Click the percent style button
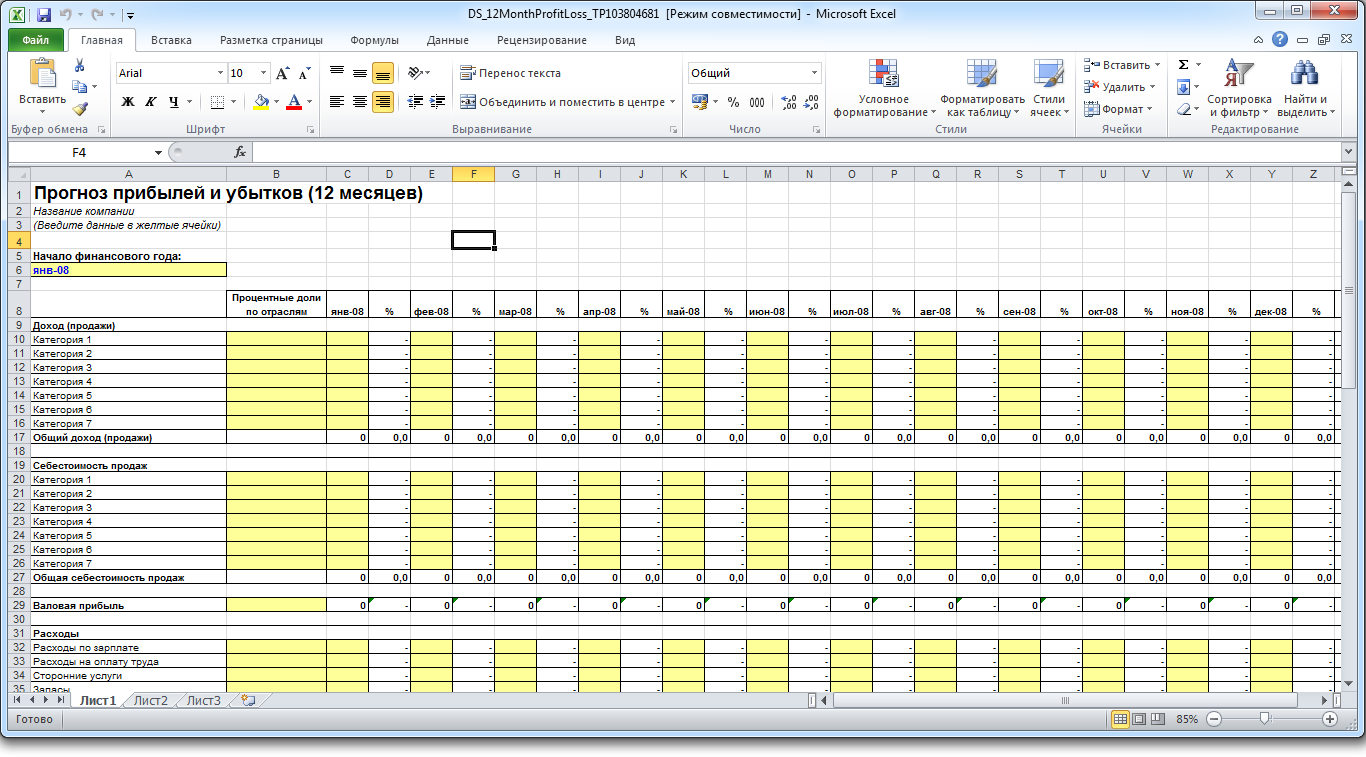Viewport: 1366px width, 757px height. click(x=733, y=102)
